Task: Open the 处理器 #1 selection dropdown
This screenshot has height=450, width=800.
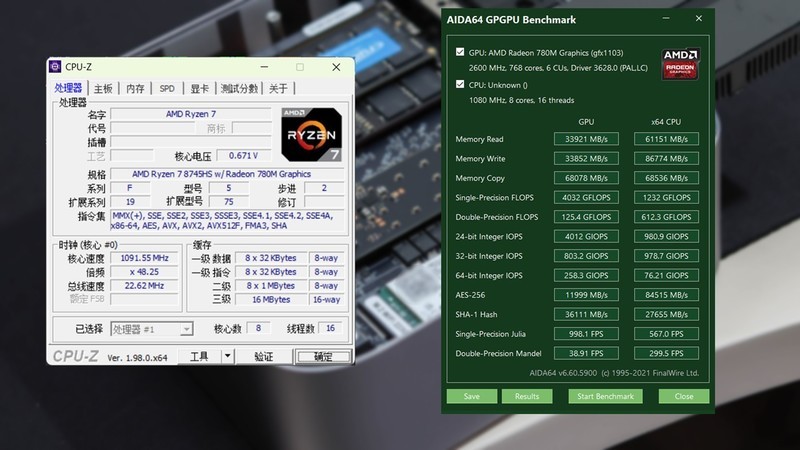Action: click(x=152, y=329)
